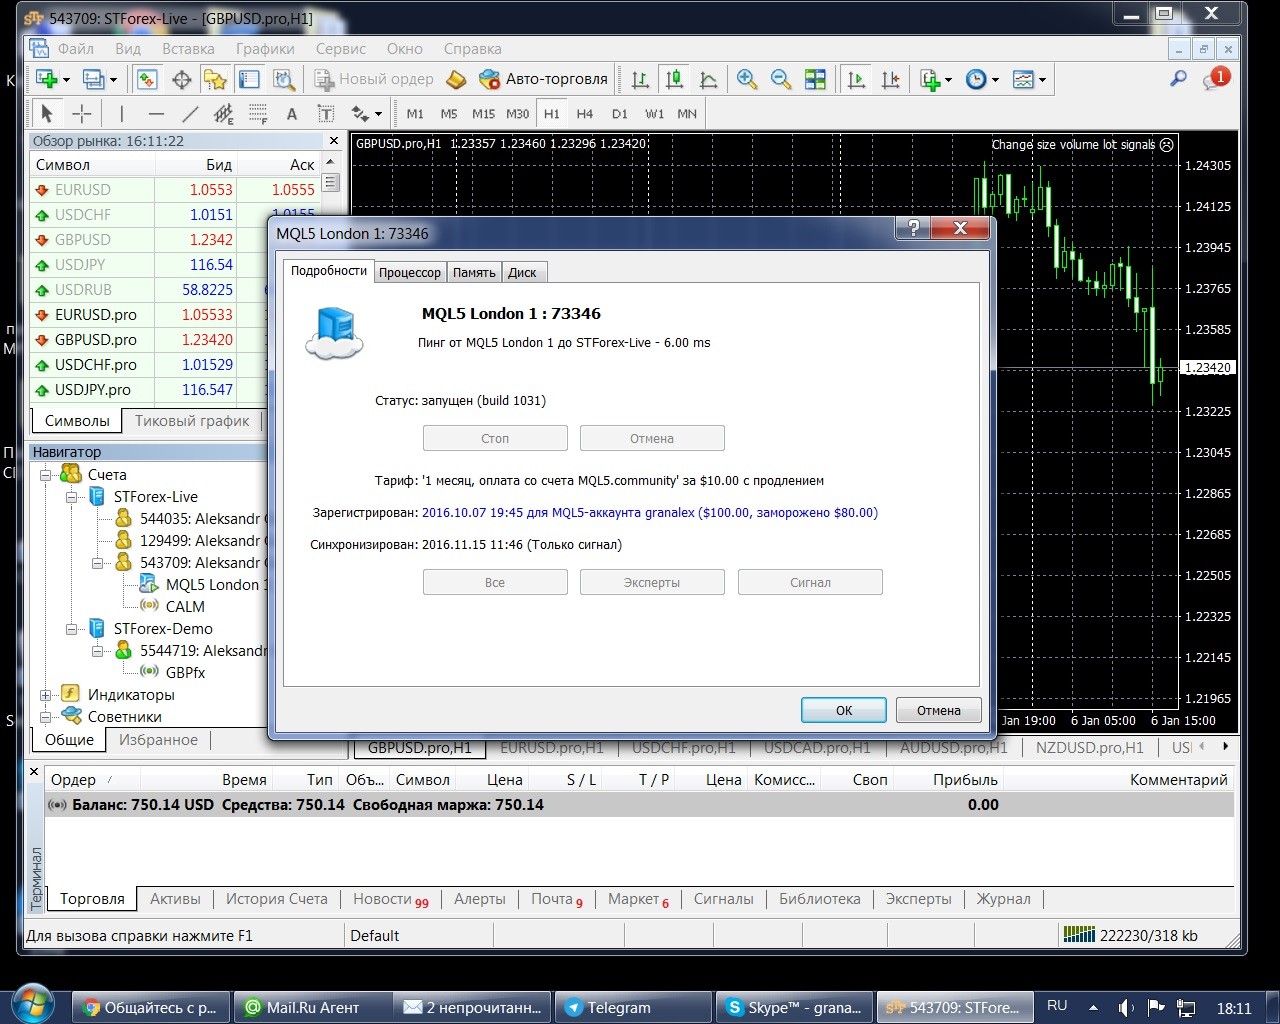The height and width of the screenshot is (1024, 1280).
Task: Switch the chart to bar chart
Action: pyautogui.click(x=641, y=79)
